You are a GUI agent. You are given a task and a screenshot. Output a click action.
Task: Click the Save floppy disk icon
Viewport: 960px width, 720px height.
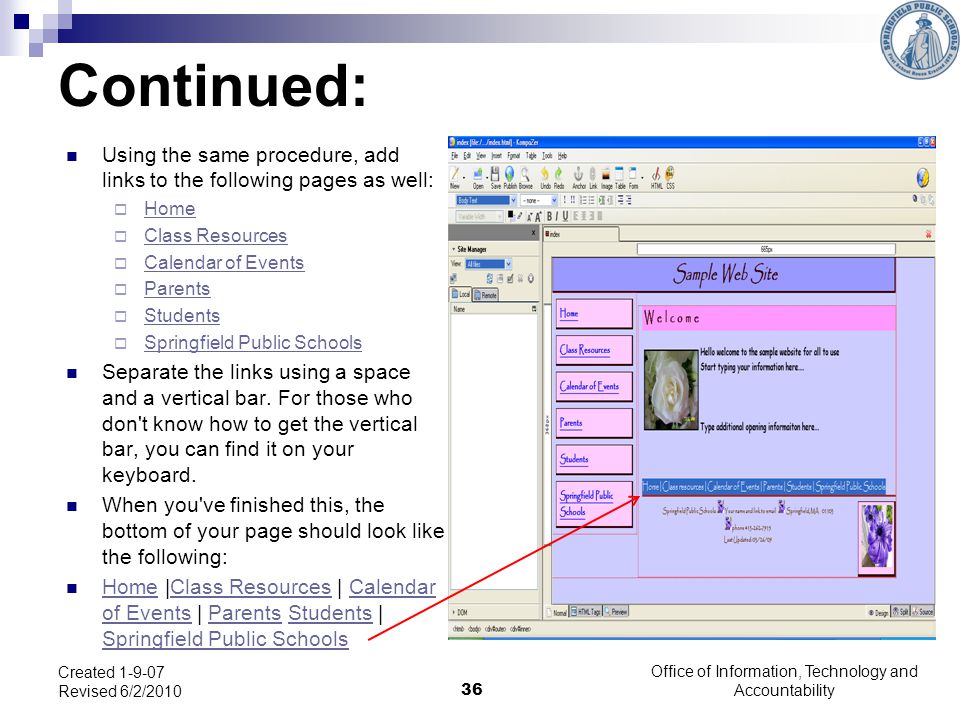495,174
